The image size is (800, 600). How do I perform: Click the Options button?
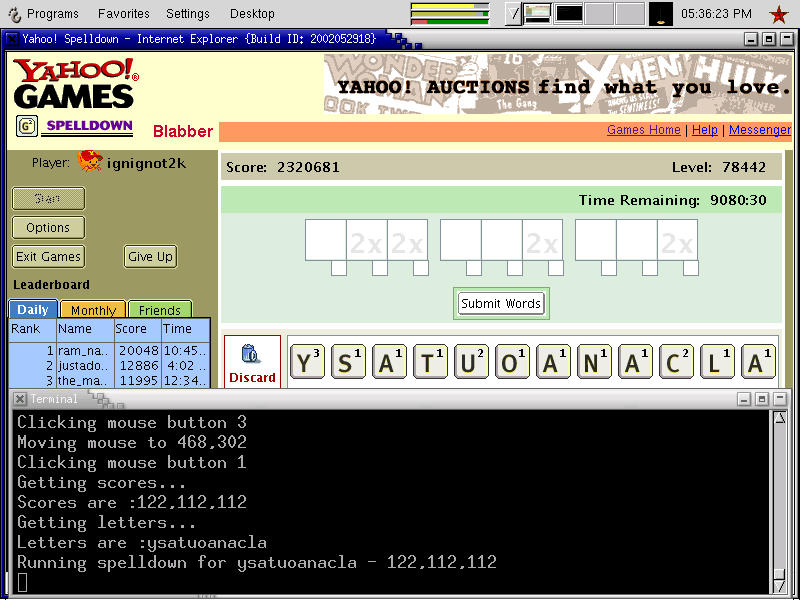click(x=48, y=228)
